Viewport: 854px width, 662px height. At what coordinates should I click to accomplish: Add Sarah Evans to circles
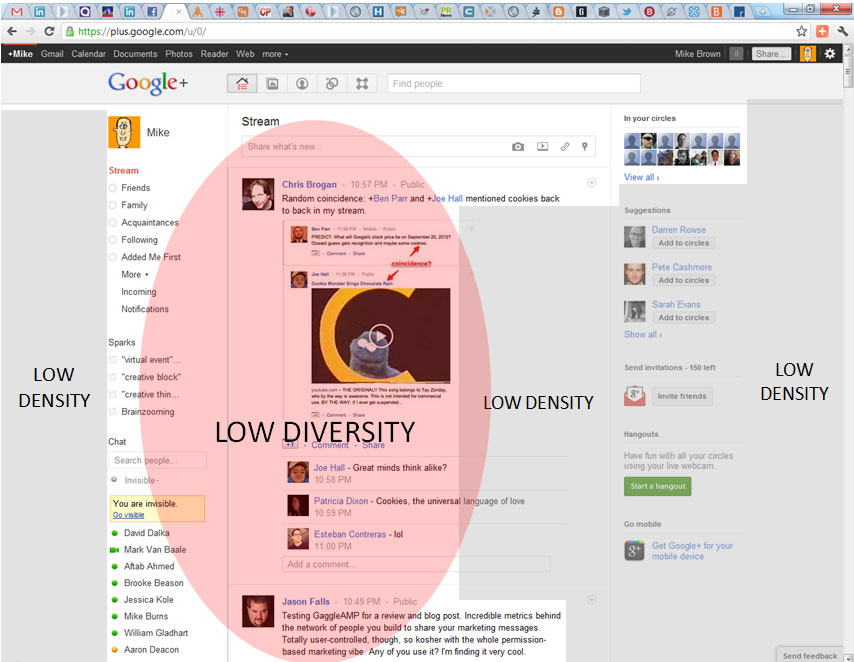point(684,318)
